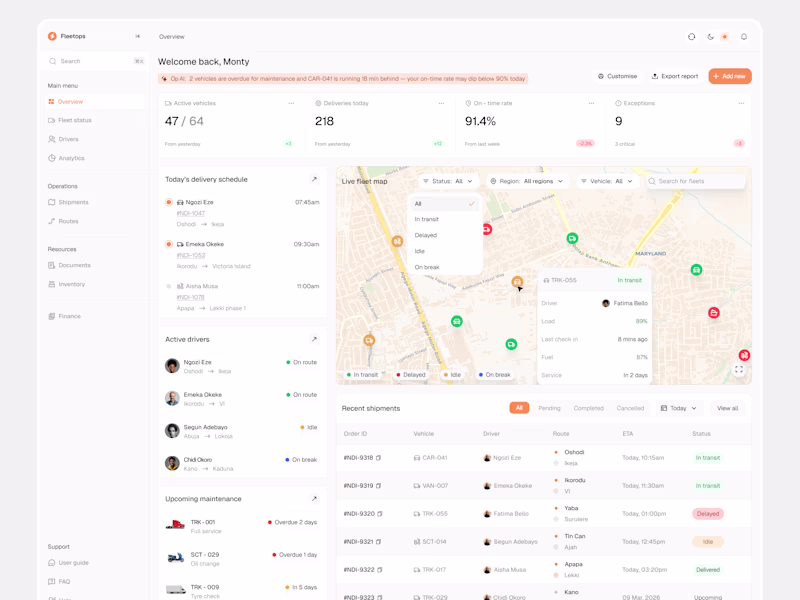Expand Active drivers panel arrow icon
Screen dimensions: 800x600
point(314,339)
